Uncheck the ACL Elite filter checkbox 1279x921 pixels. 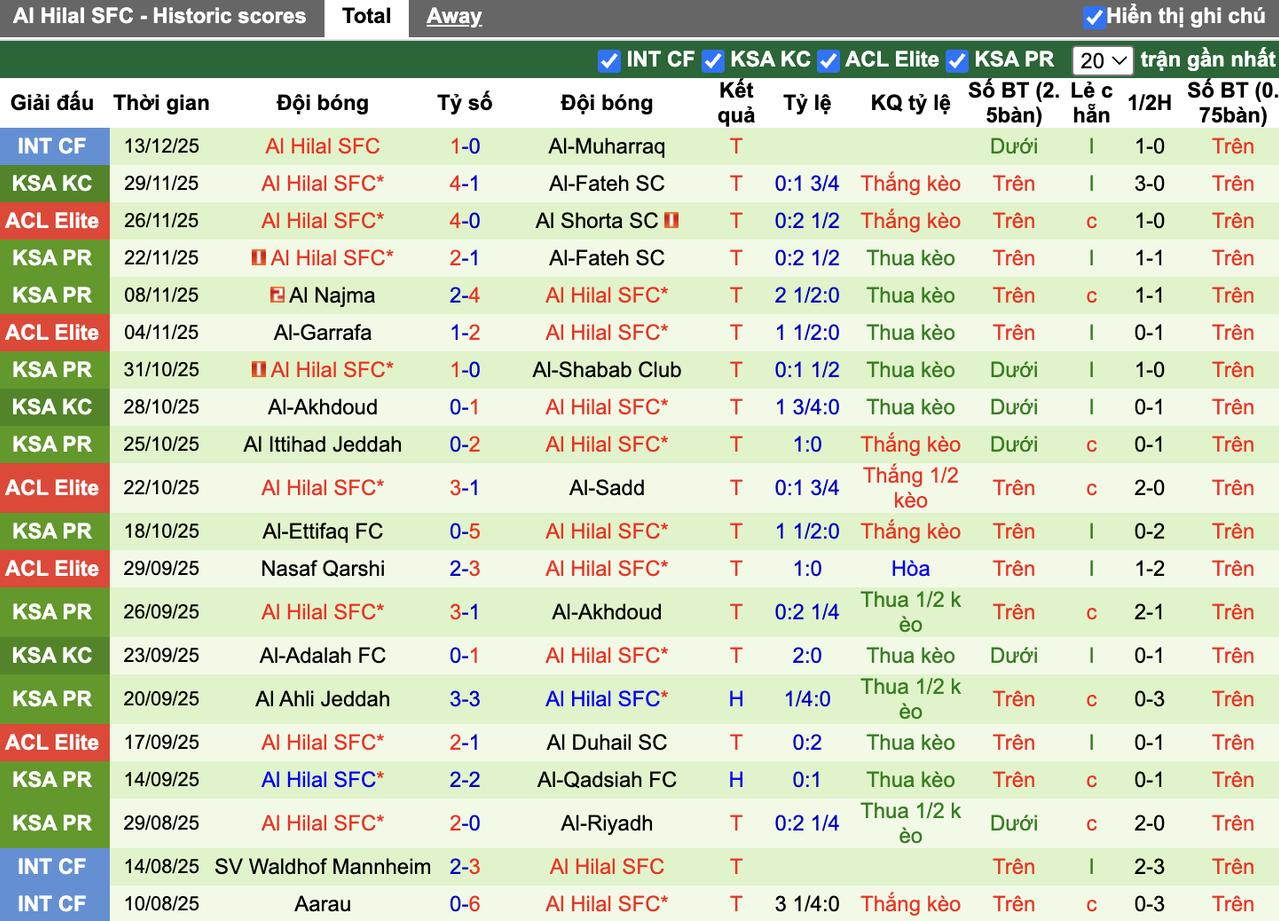pyautogui.click(x=828, y=61)
